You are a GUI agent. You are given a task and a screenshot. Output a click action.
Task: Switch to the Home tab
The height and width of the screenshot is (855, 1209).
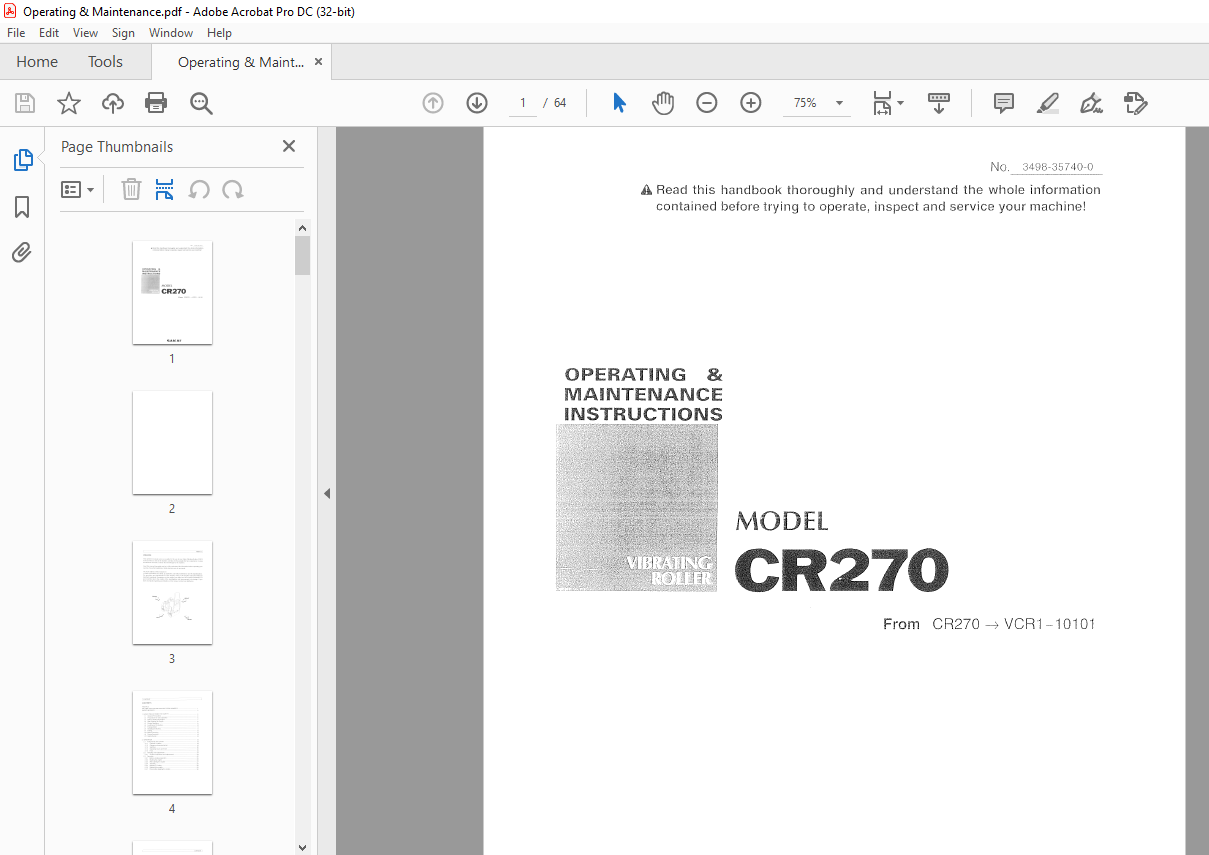click(37, 62)
